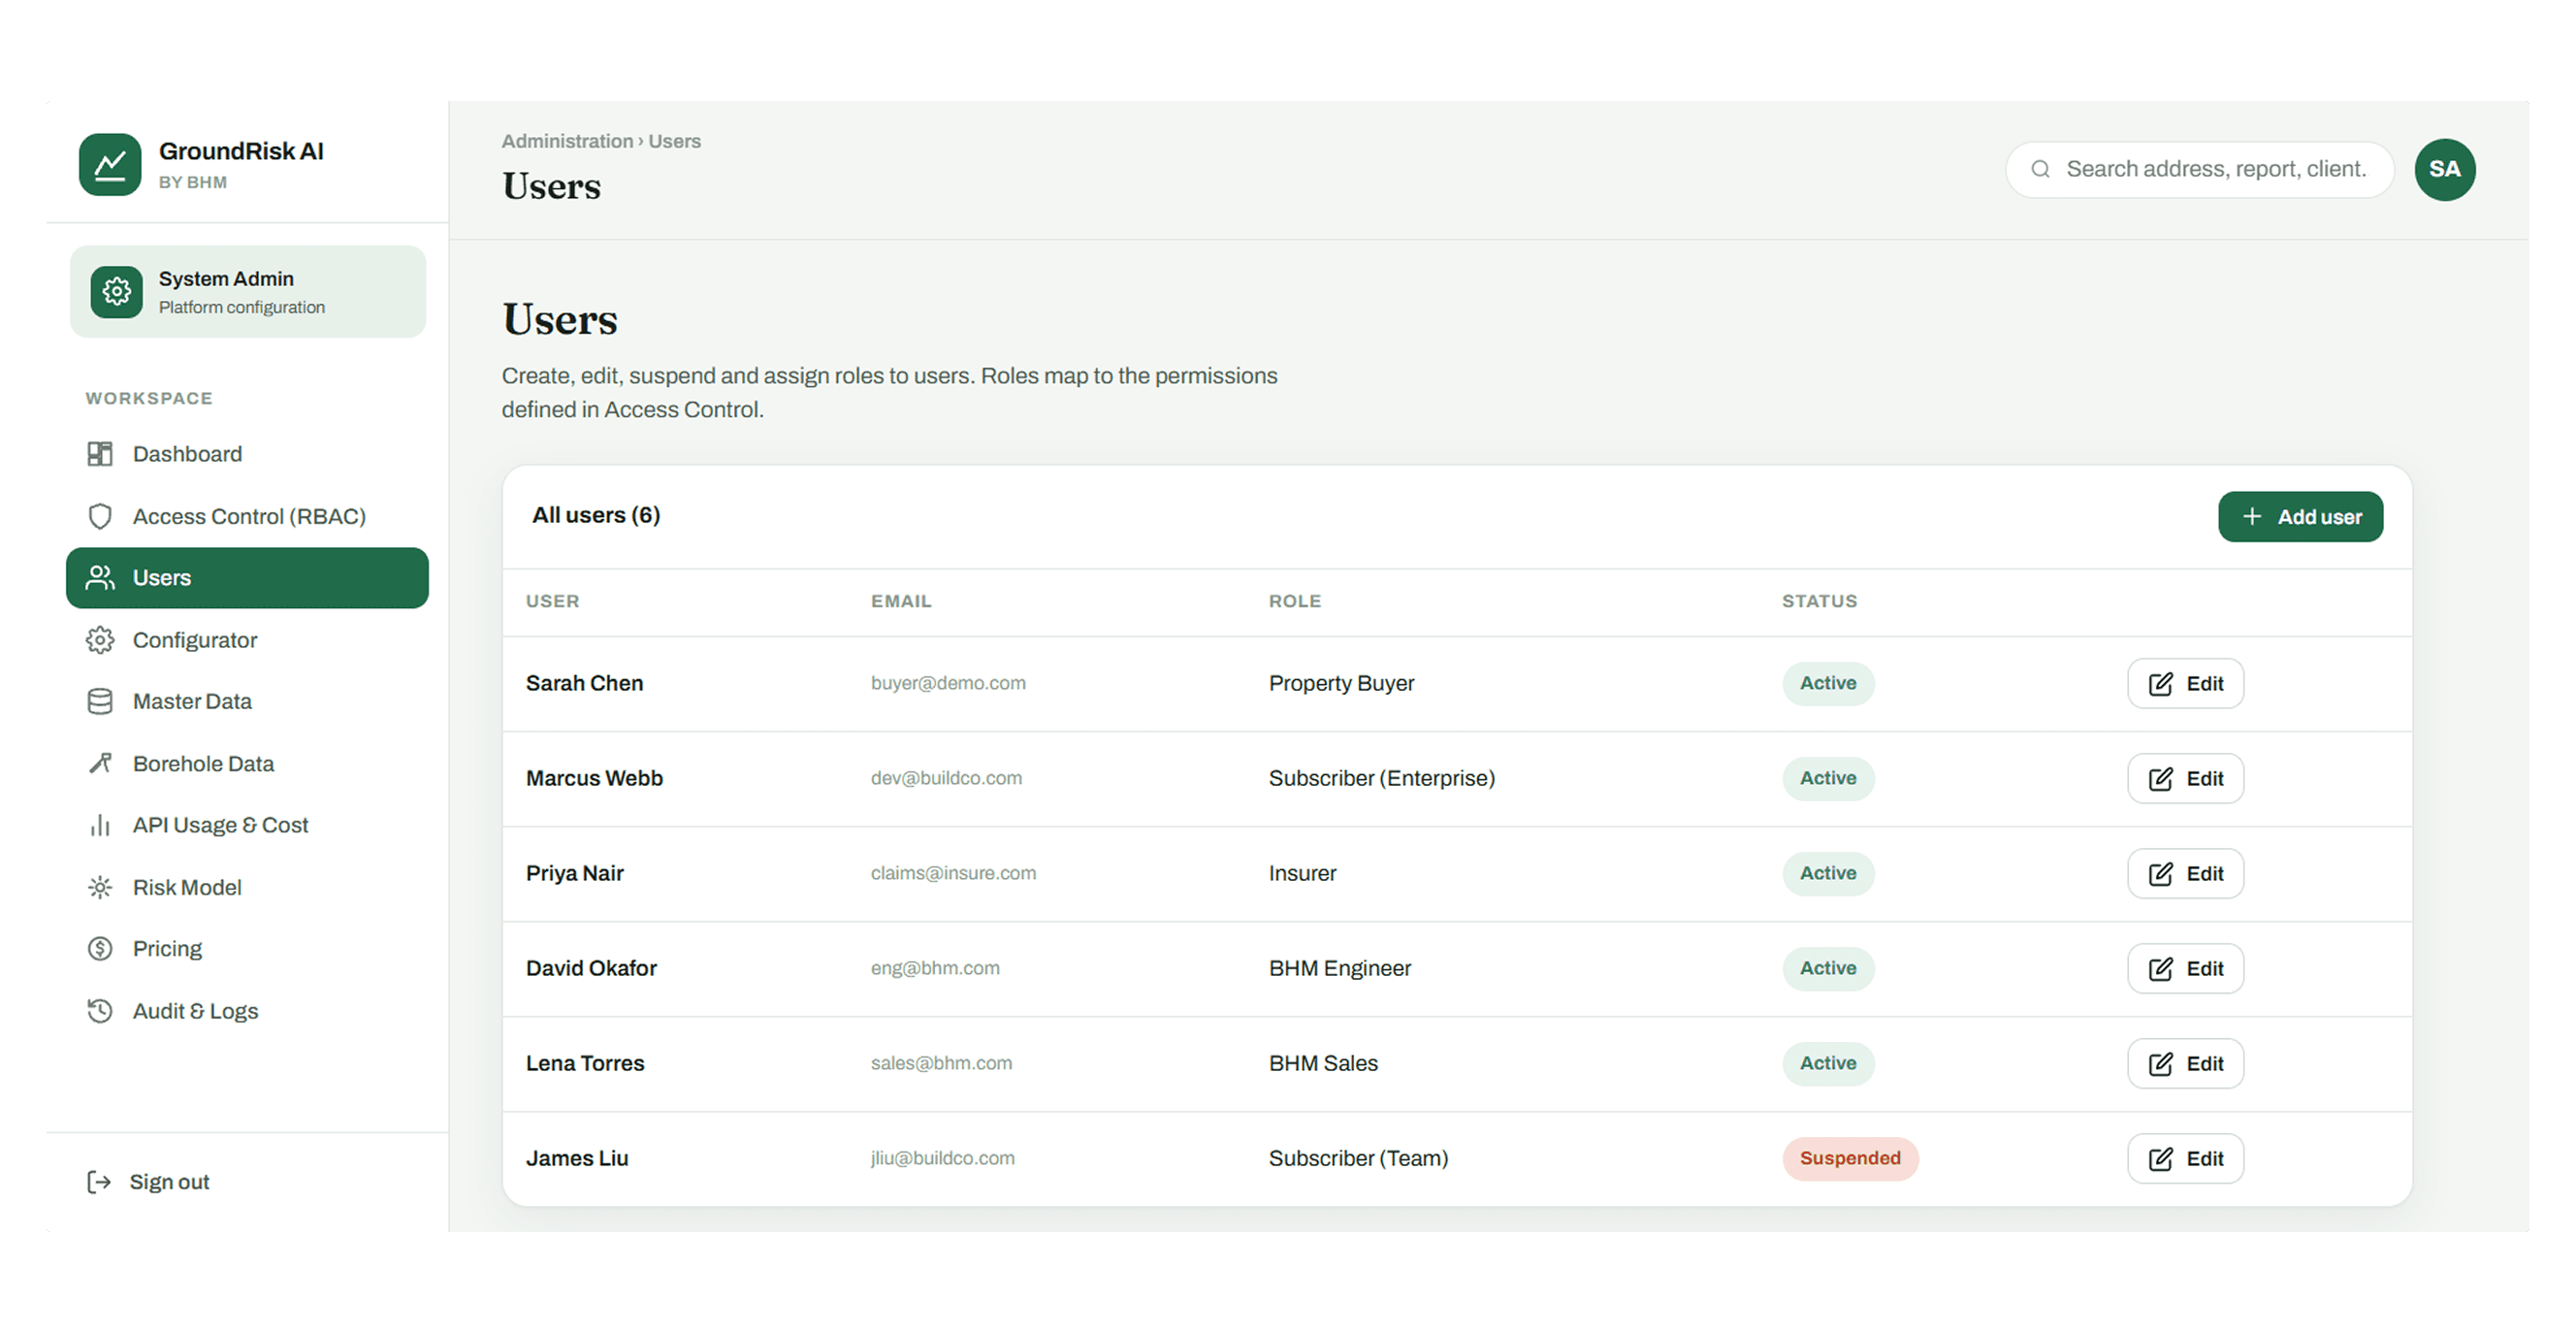The width and height of the screenshot is (2576, 1333).
Task: Click the Access Control shield icon
Action: pos(100,516)
